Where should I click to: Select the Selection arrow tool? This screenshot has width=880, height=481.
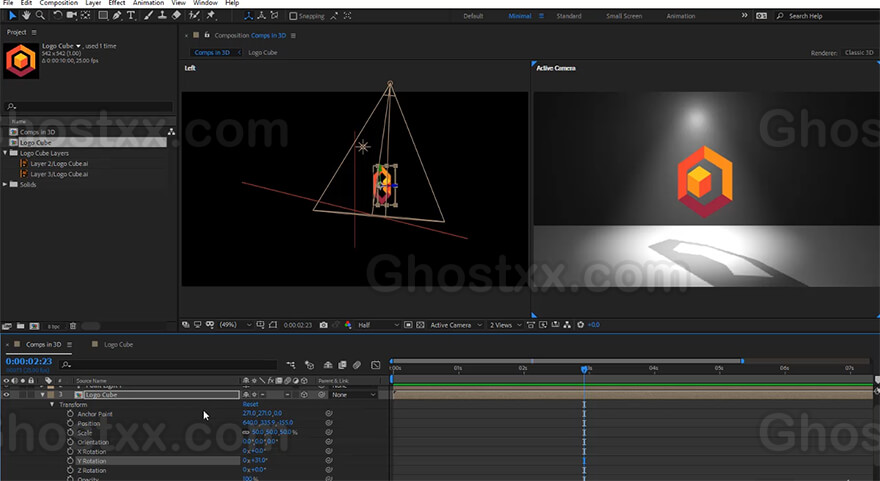pos(12,16)
